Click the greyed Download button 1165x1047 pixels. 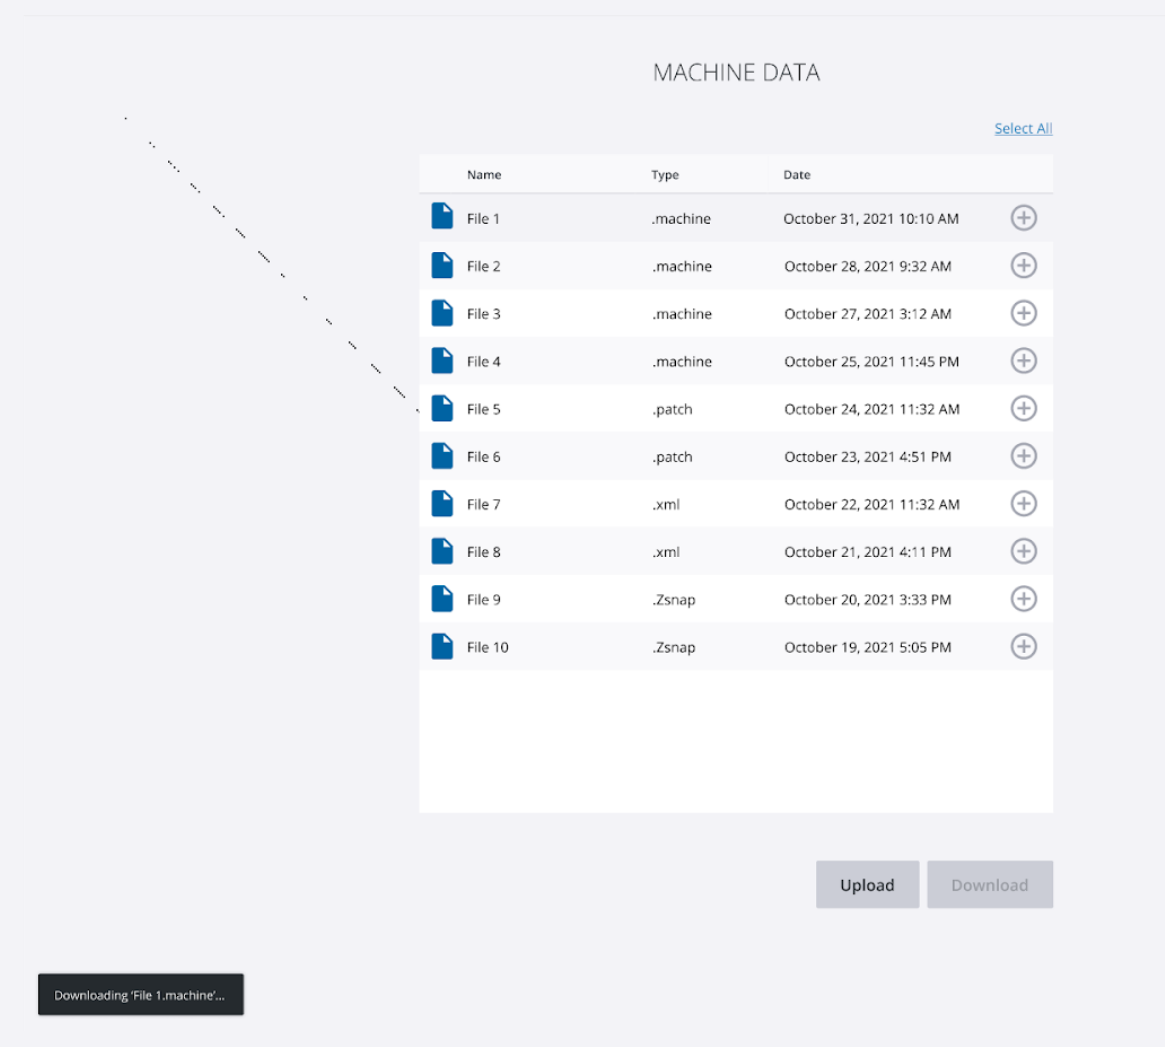click(x=990, y=884)
